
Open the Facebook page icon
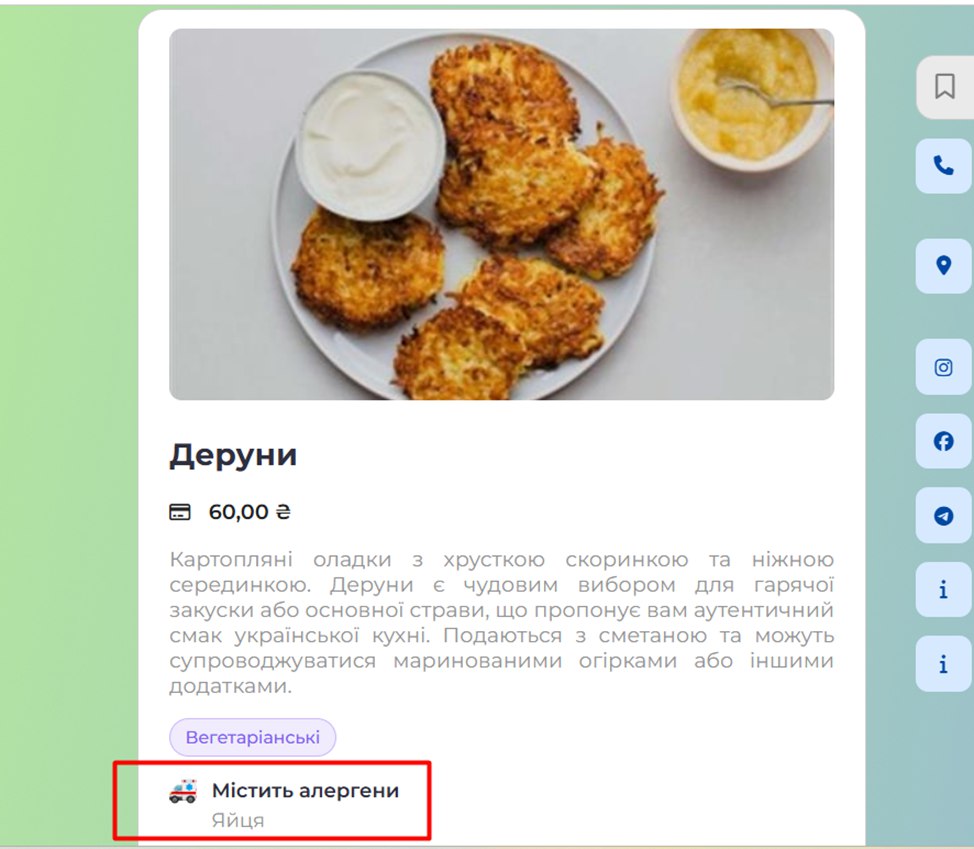(944, 441)
